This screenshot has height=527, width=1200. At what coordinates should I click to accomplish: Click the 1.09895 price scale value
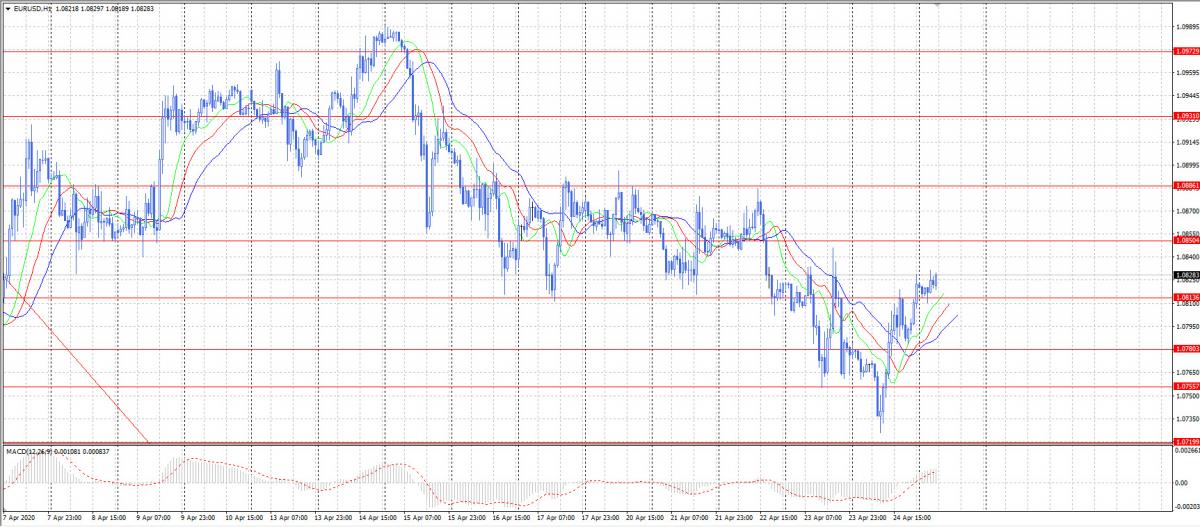tap(1188, 27)
